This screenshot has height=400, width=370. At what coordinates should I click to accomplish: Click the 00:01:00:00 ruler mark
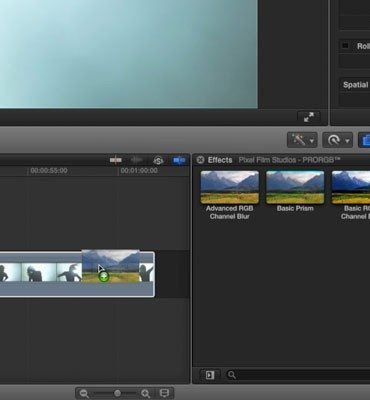pyautogui.click(x=139, y=171)
